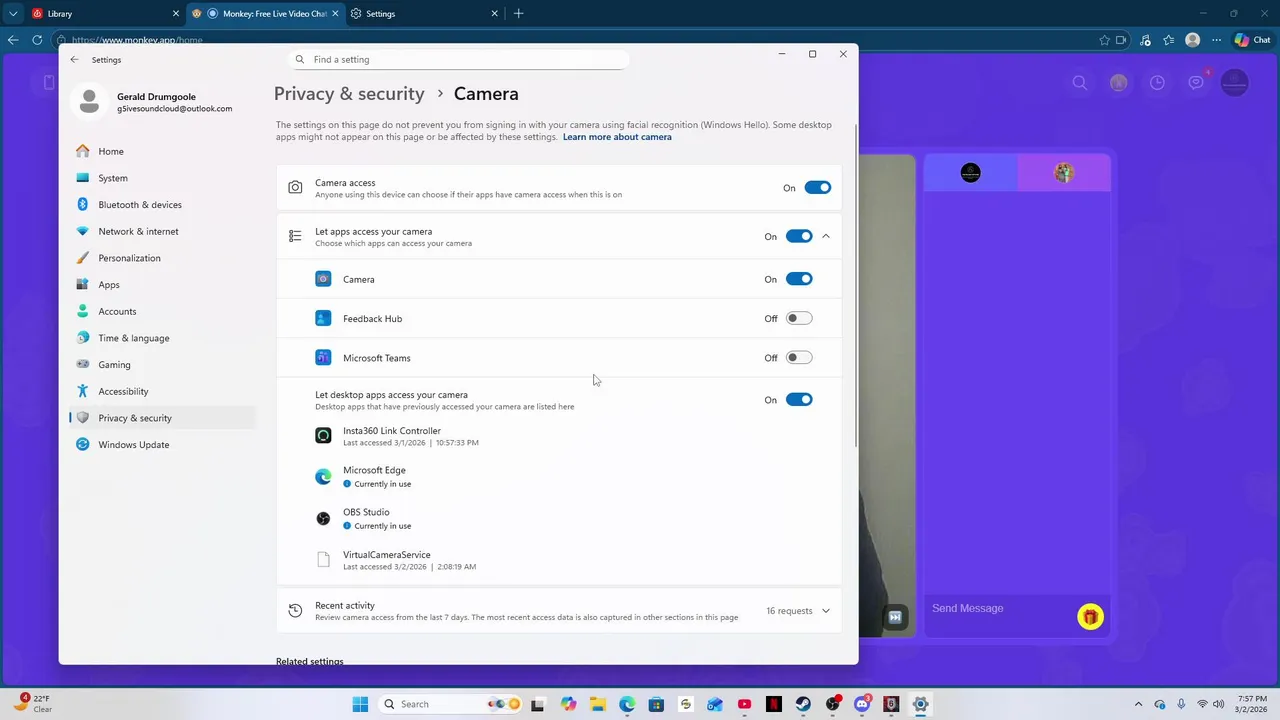Viewport: 1280px width, 720px height.
Task: Reload the Monkey page in Edge
Action: coord(37,40)
